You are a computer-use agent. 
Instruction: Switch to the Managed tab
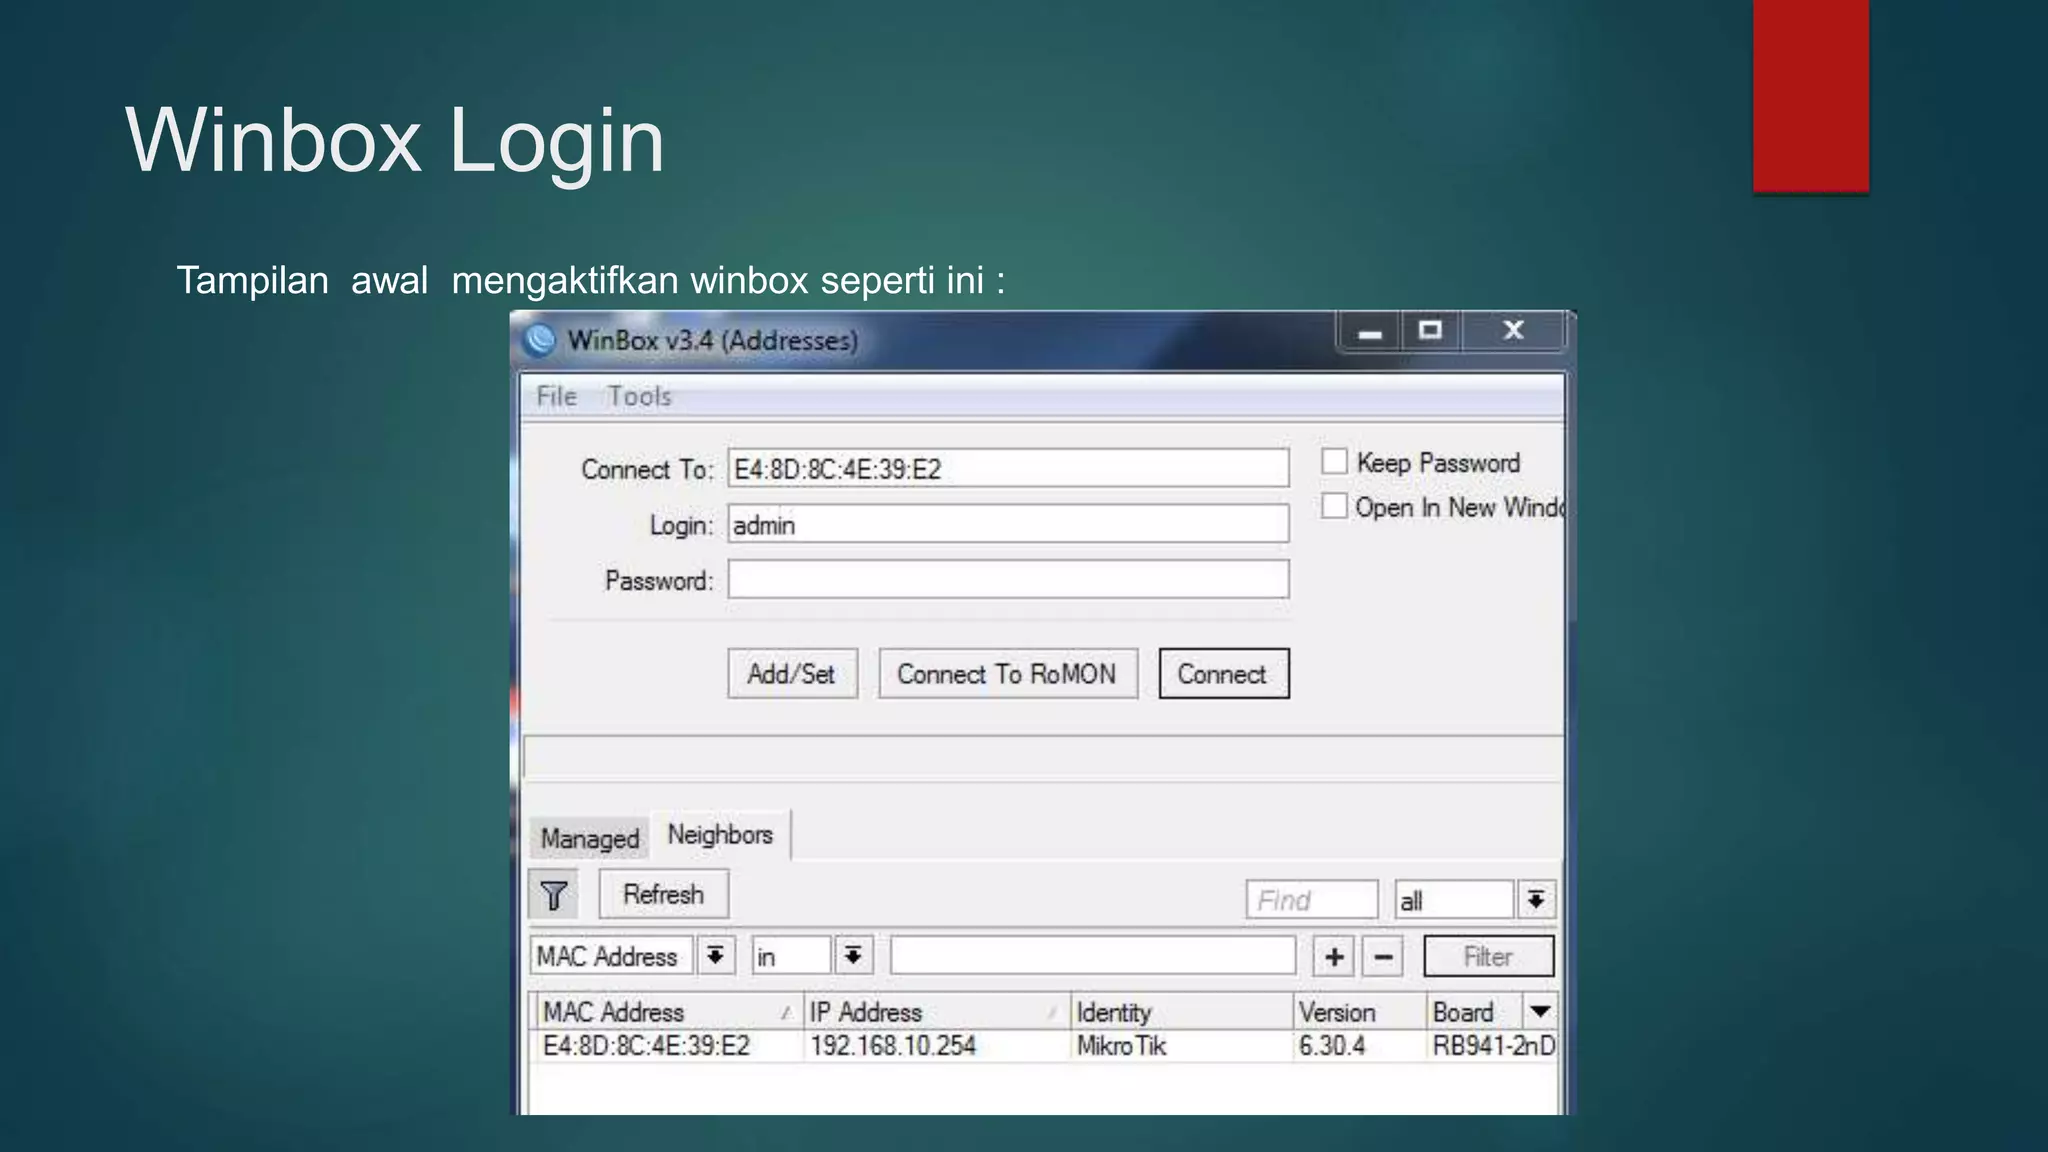589,838
